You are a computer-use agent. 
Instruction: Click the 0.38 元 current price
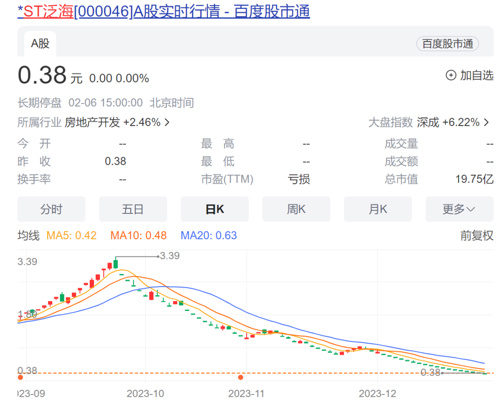pos(50,75)
